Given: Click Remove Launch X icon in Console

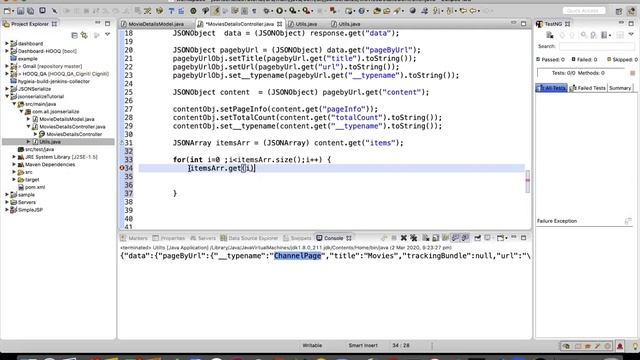Looking at the screenshot, I should (404, 238).
